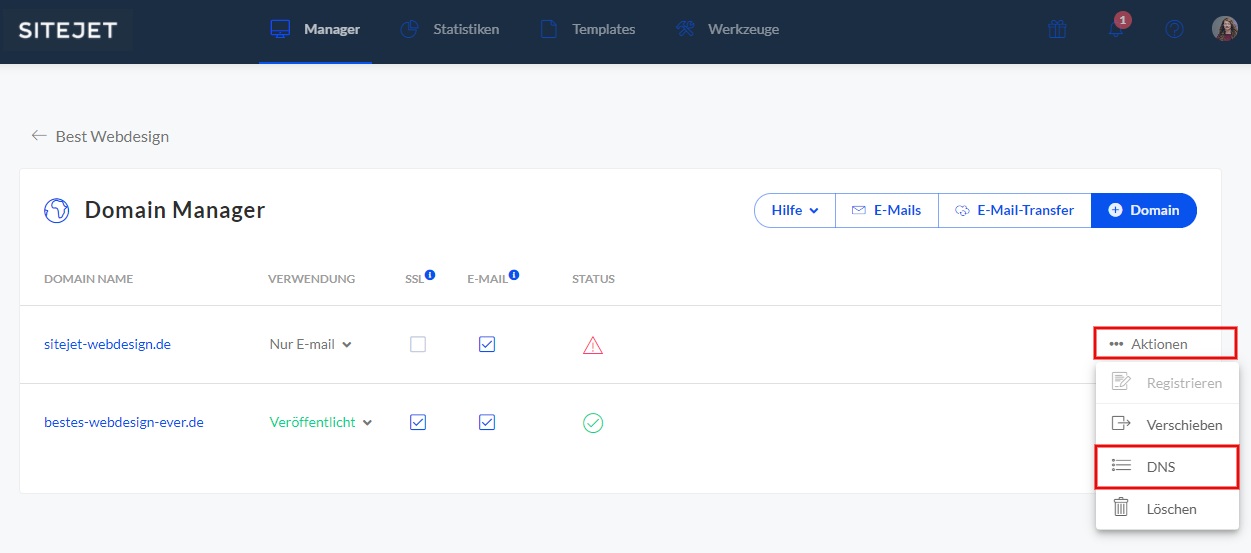1251x553 pixels.
Task: Toggle SSL checkbox for bestes-webdesign-ever.de
Action: (418, 422)
